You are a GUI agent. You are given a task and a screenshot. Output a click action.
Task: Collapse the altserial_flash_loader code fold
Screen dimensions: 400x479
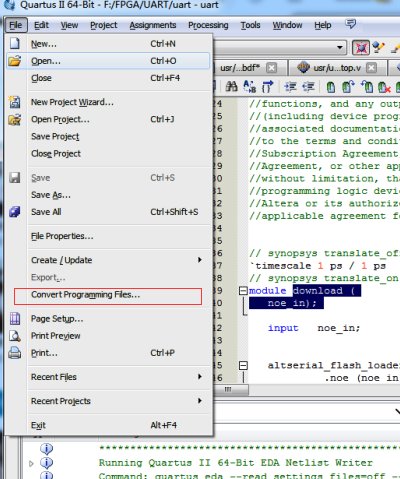point(243,365)
